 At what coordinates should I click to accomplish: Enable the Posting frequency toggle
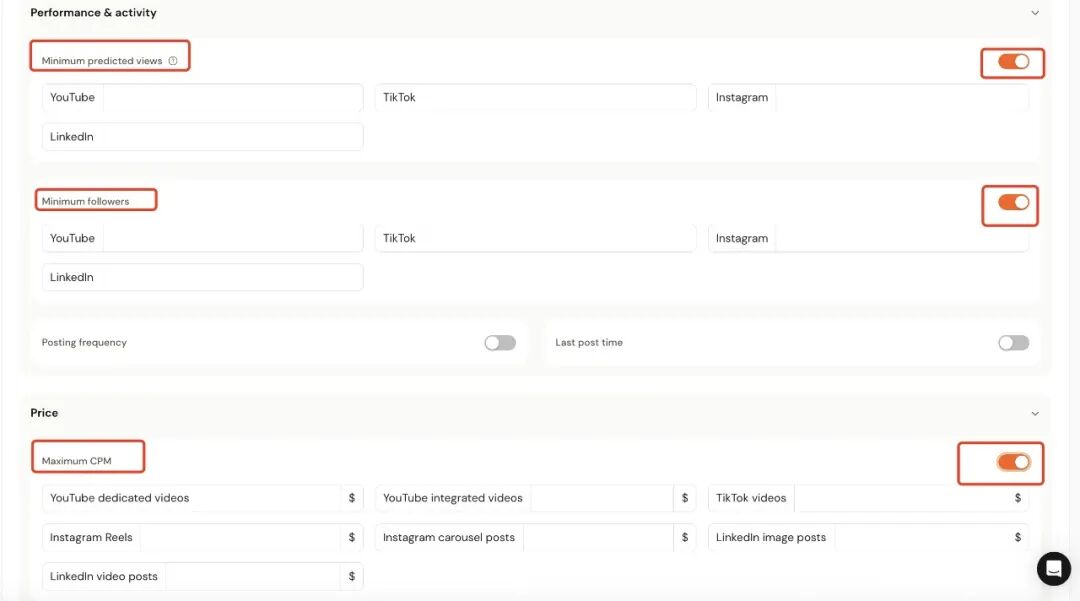tap(500, 343)
